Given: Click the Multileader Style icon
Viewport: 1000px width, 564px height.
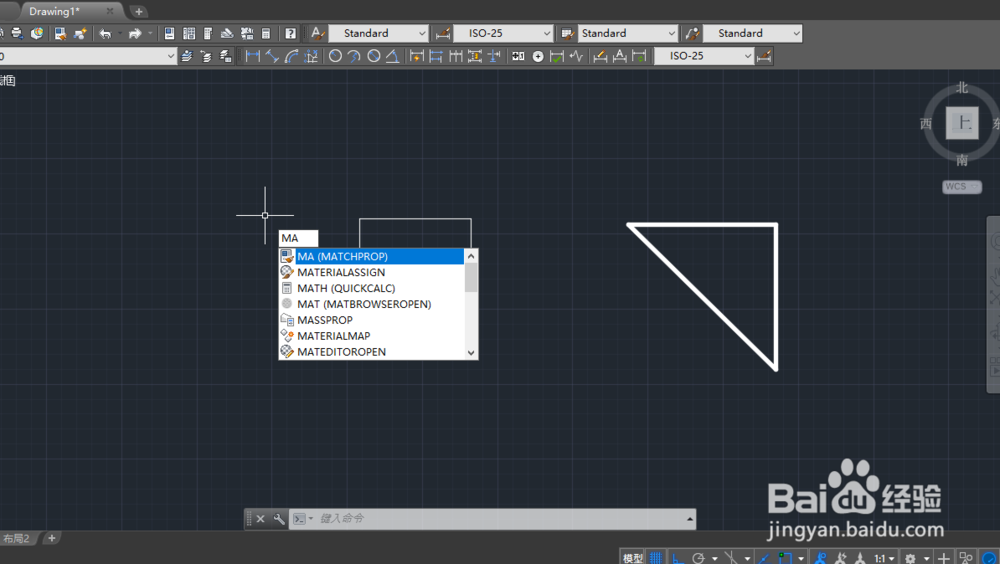Looking at the screenshot, I should [x=692, y=34].
